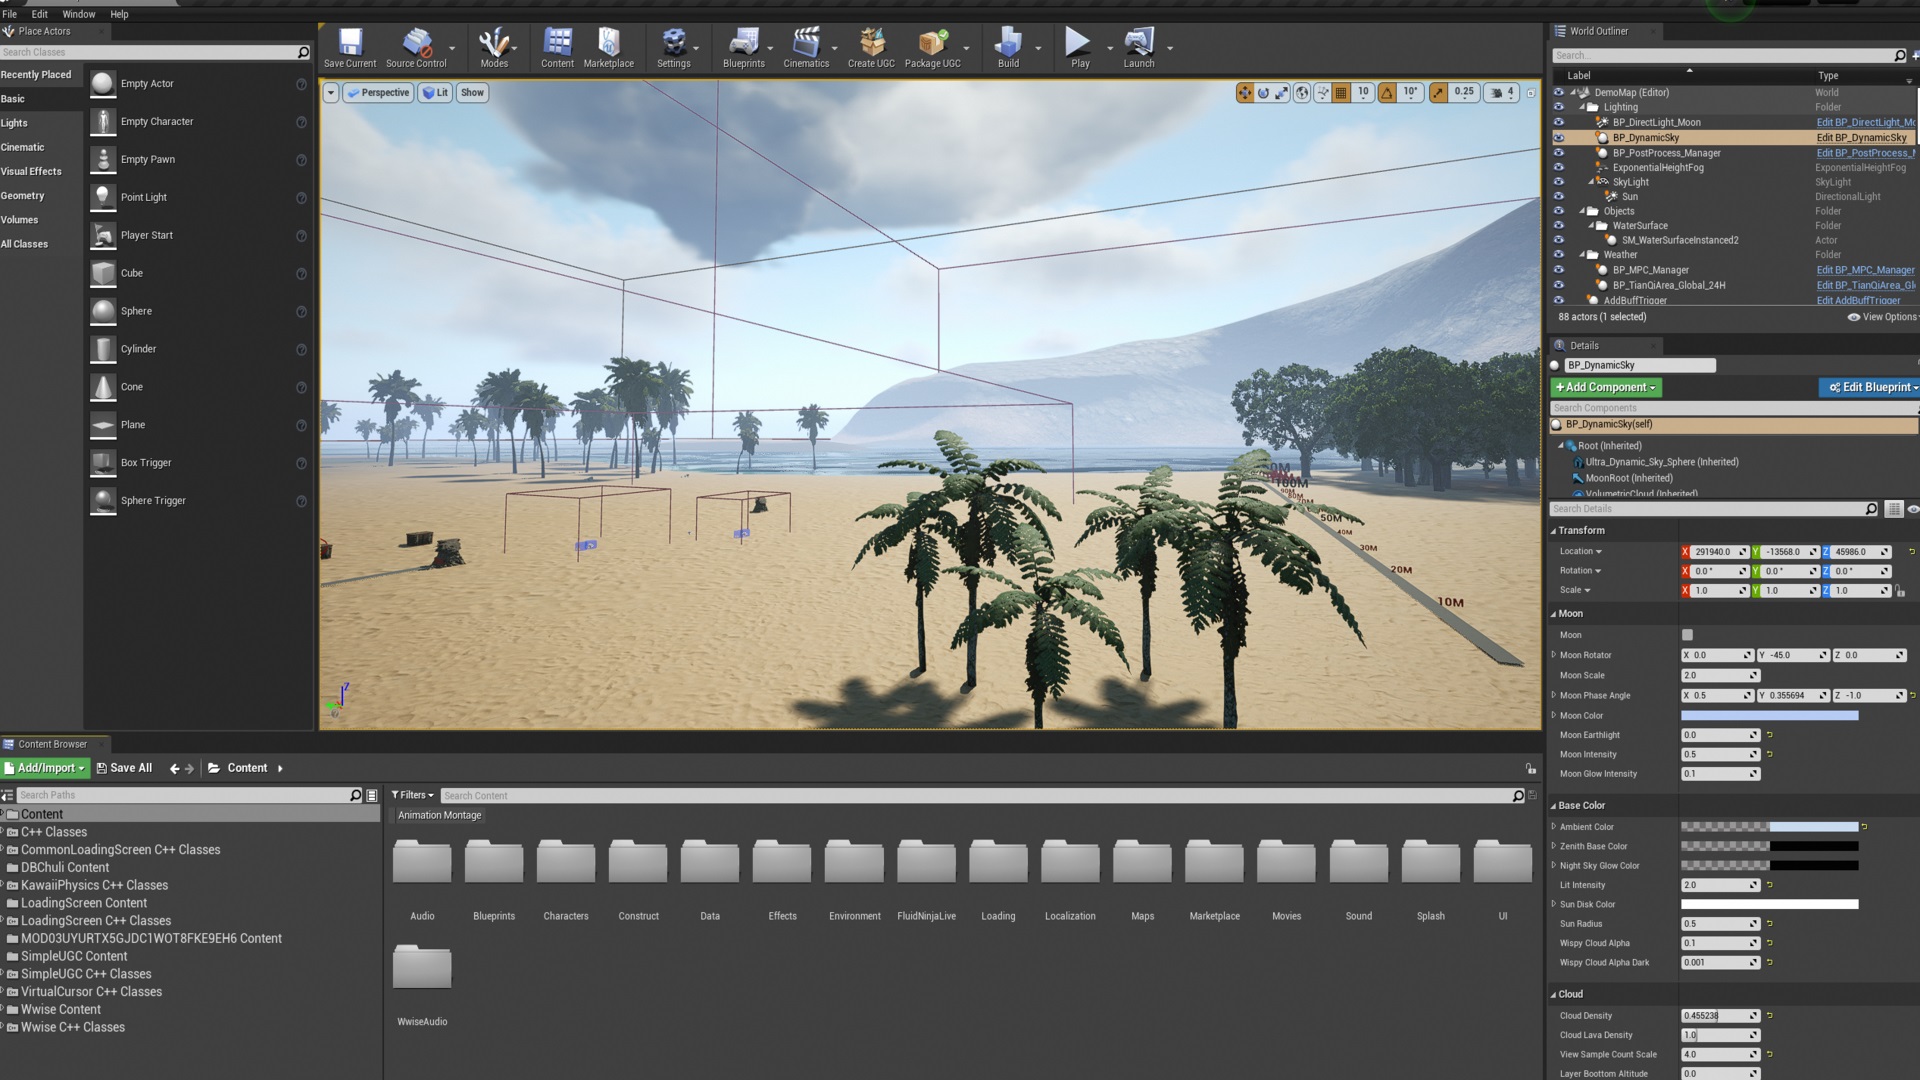Viewport: 1920px width, 1080px height.
Task: Toggle the Lit viewport shading mode
Action: tap(435, 92)
